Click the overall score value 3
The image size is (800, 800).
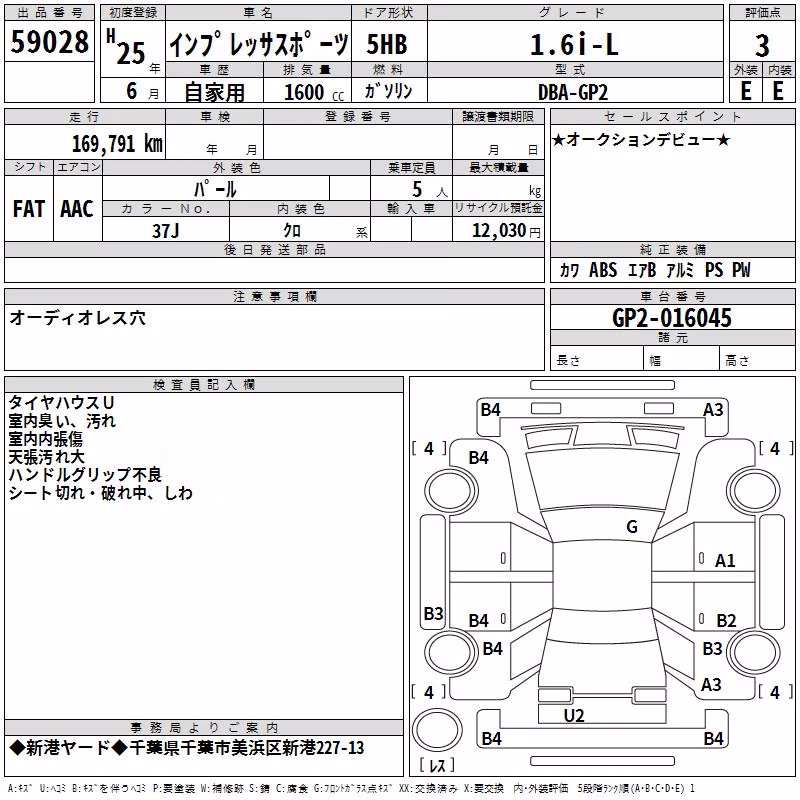click(x=762, y=45)
